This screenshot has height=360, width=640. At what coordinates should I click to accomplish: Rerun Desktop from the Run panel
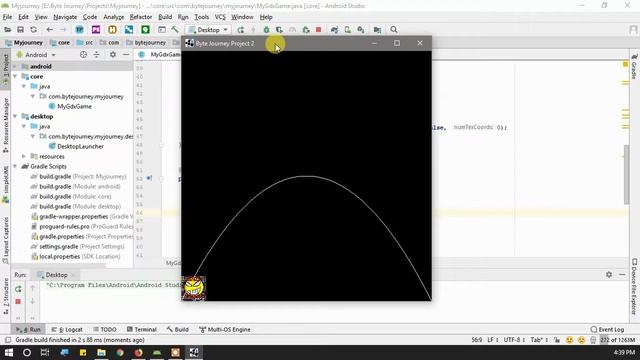18,289
